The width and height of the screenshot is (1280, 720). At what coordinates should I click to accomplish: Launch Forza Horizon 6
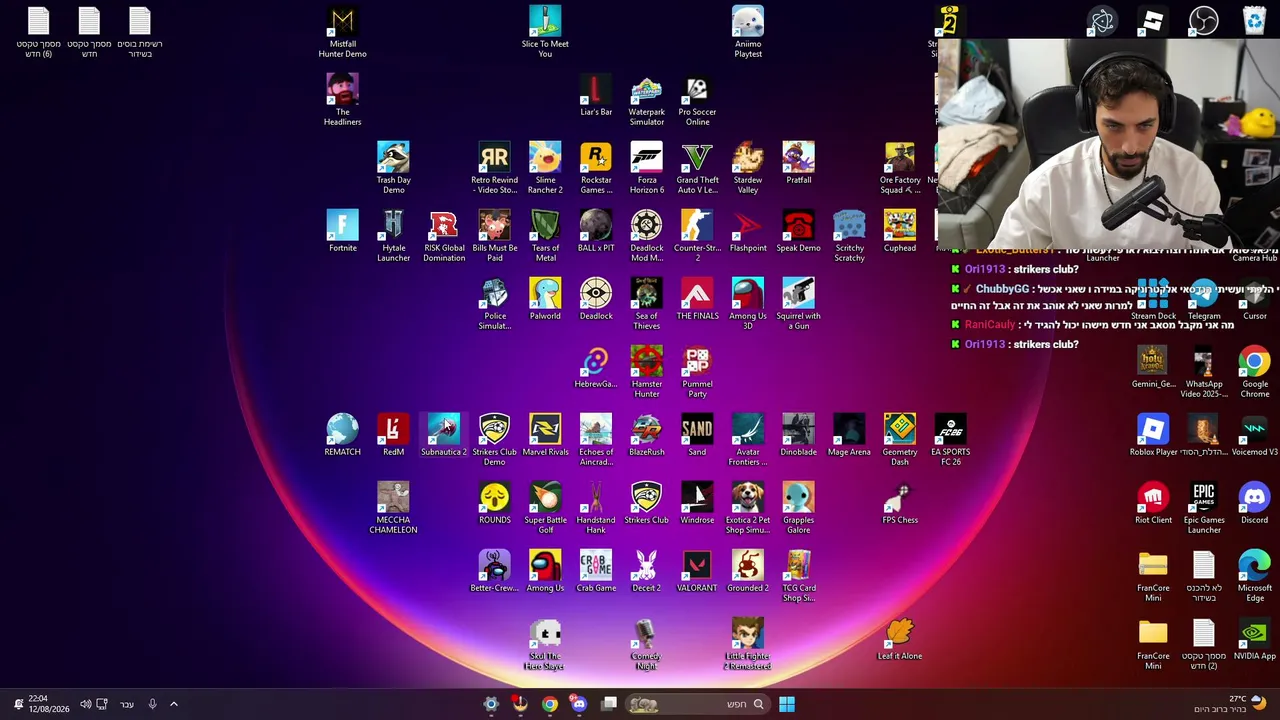click(x=647, y=157)
